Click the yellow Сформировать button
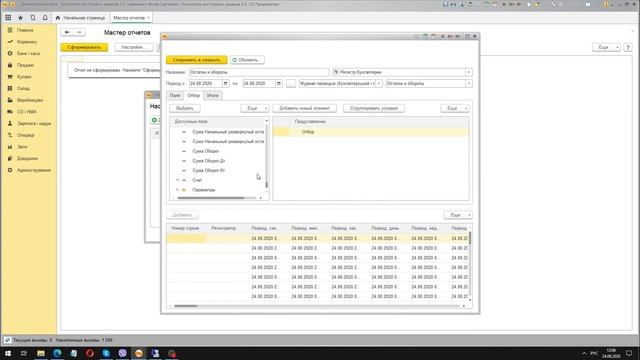This screenshot has width=640, height=360. (x=84, y=47)
